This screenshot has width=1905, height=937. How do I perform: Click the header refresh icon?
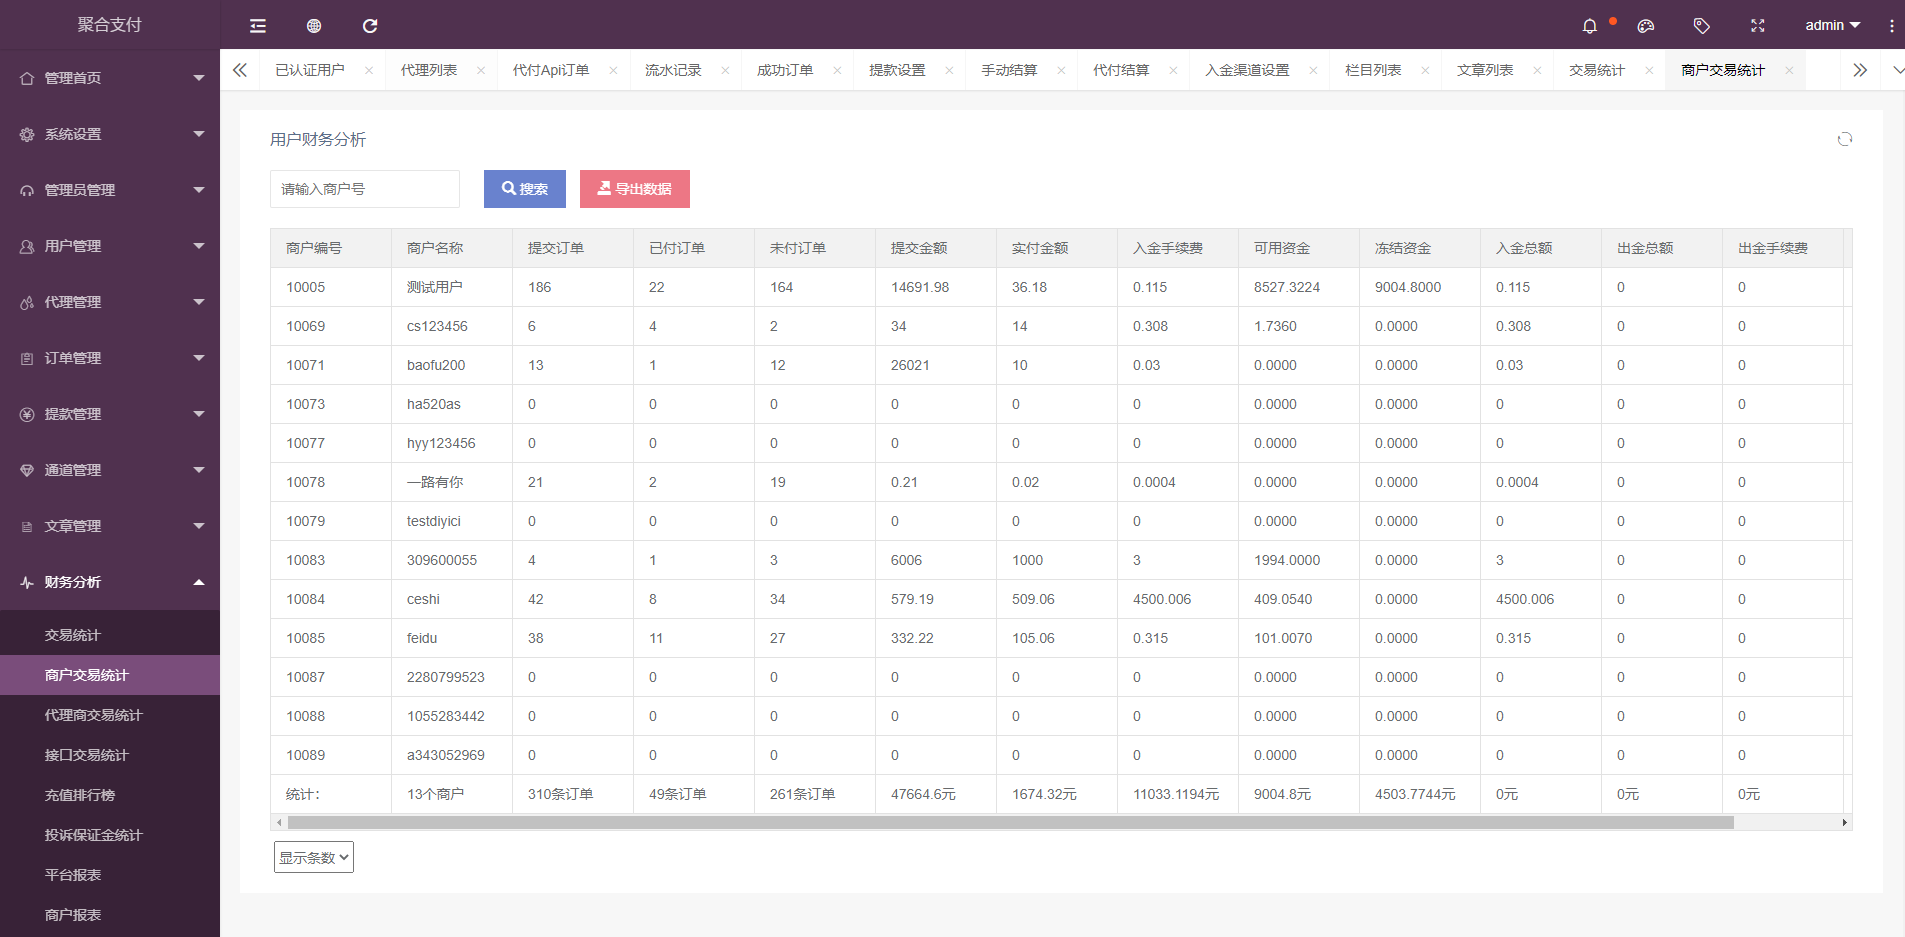[370, 26]
